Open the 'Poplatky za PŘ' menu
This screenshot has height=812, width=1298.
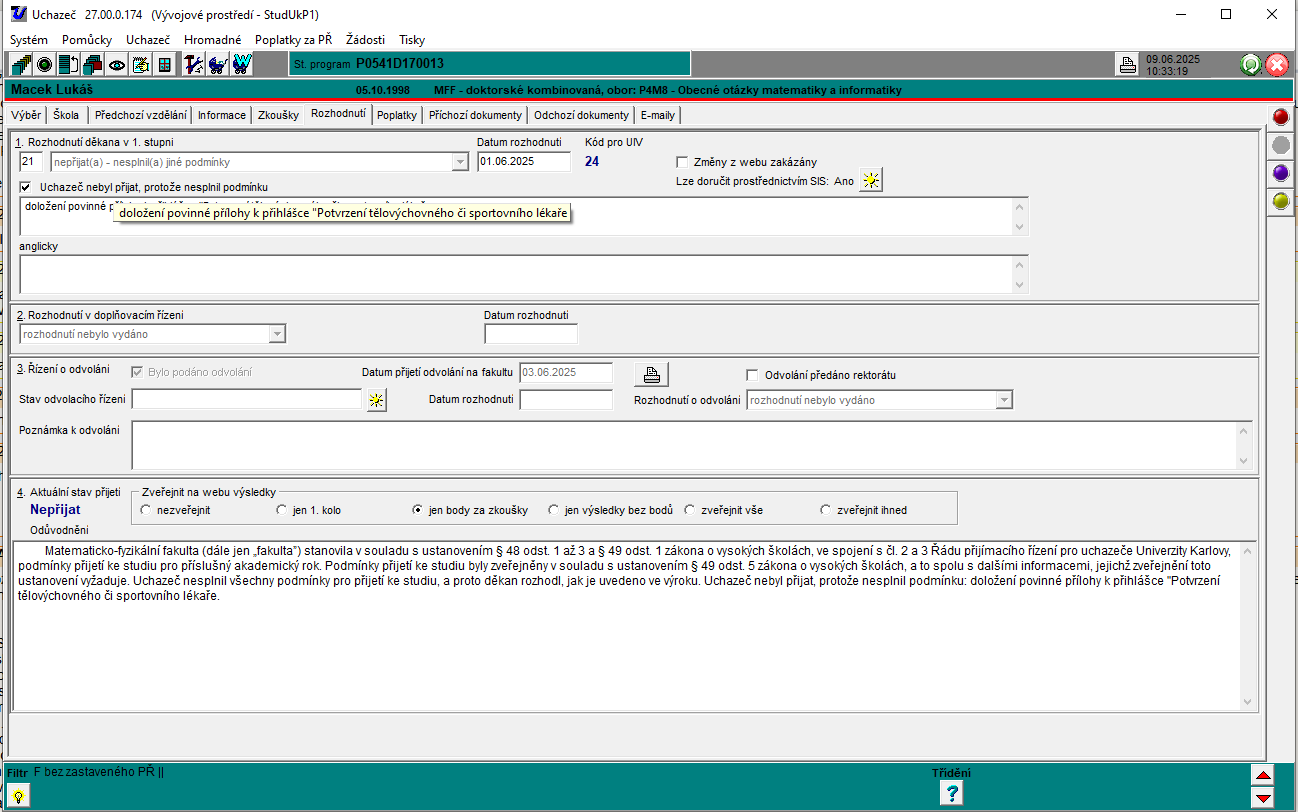(293, 40)
